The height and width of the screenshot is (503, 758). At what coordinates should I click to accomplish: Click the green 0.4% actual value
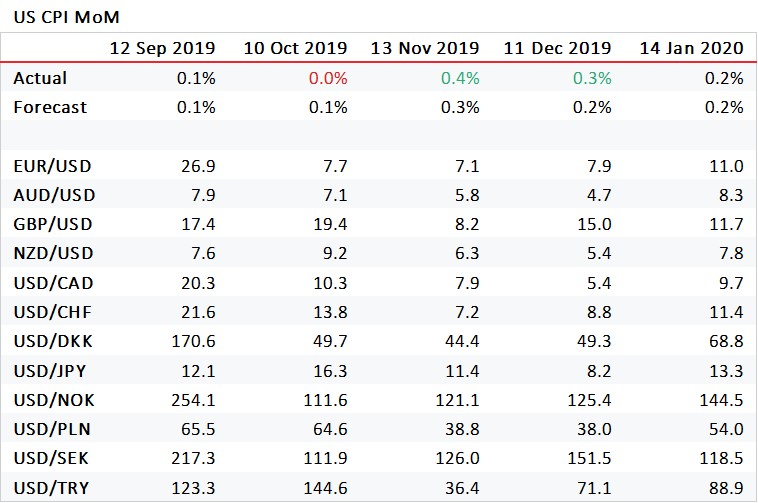[460, 78]
